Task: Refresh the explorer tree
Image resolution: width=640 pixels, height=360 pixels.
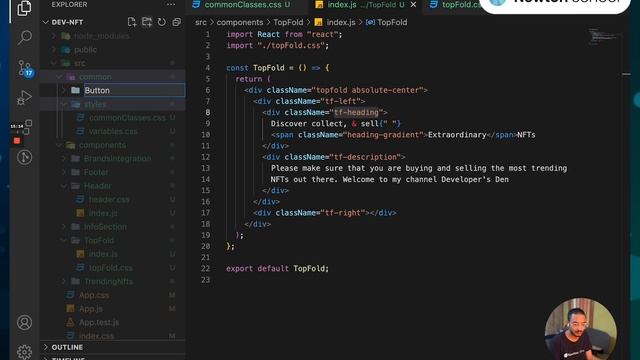Action: click(162, 22)
